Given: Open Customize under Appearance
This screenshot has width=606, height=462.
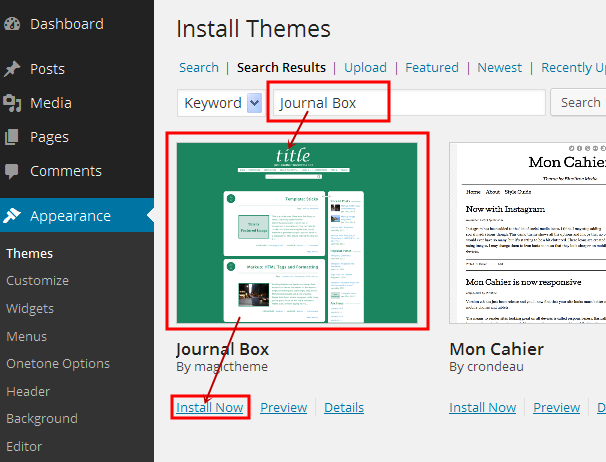Looking at the screenshot, I should click(37, 281).
